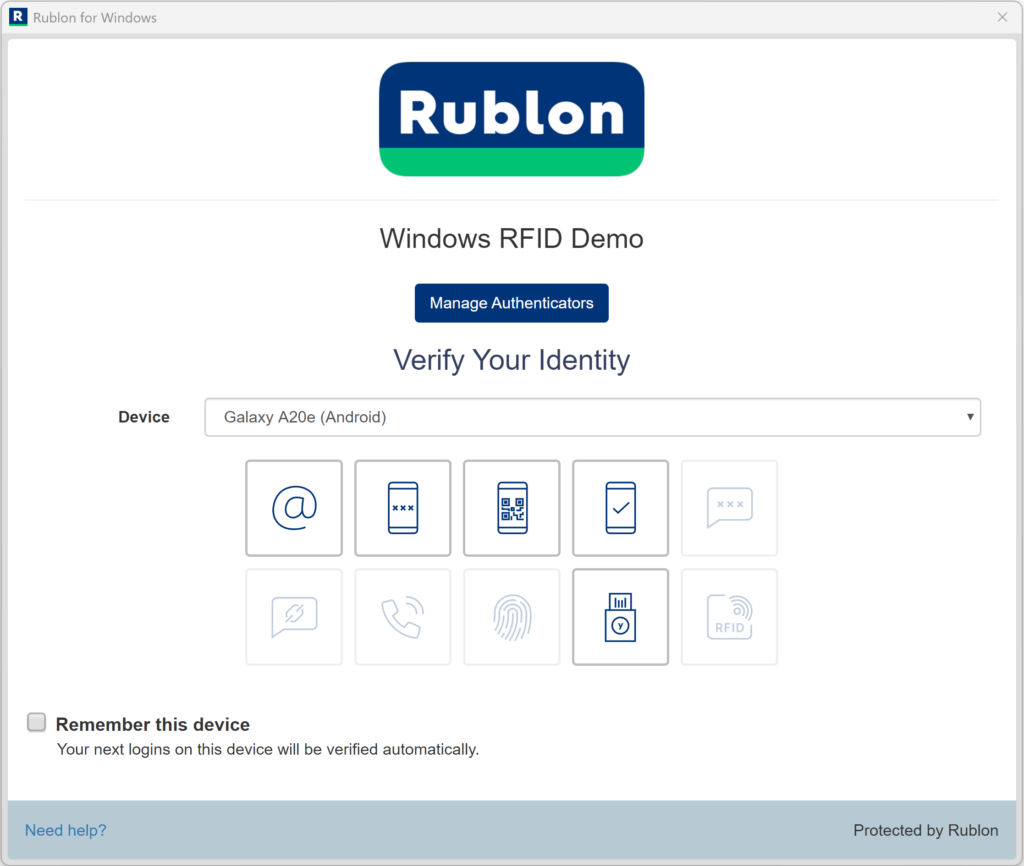Select the YubiKey security key method

[x=620, y=617]
